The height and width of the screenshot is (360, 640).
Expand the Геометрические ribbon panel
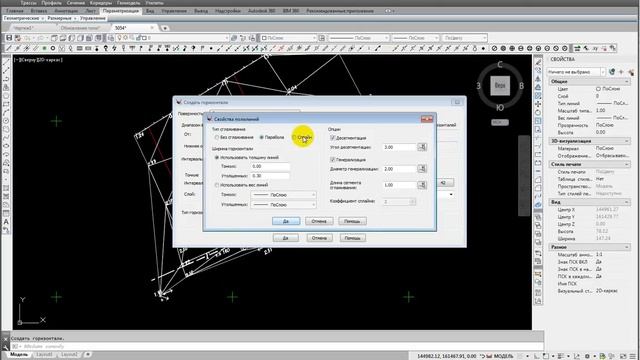[x=23, y=18]
